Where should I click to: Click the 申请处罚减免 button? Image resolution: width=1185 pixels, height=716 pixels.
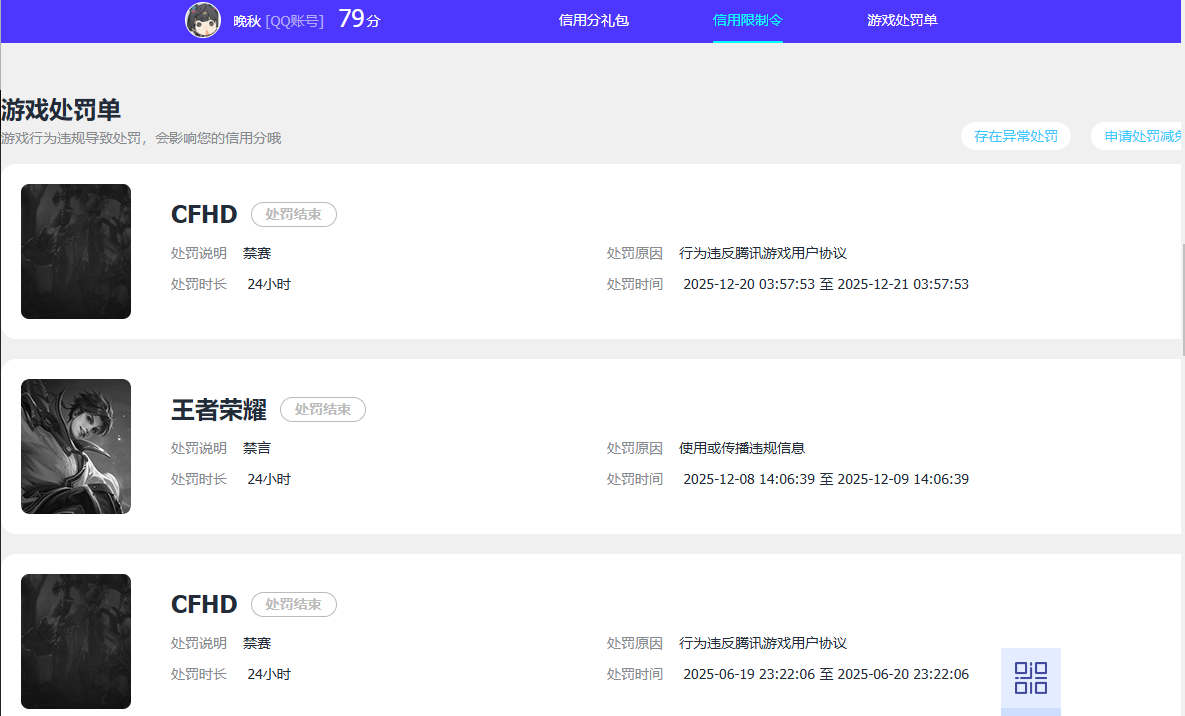pos(1140,136)
